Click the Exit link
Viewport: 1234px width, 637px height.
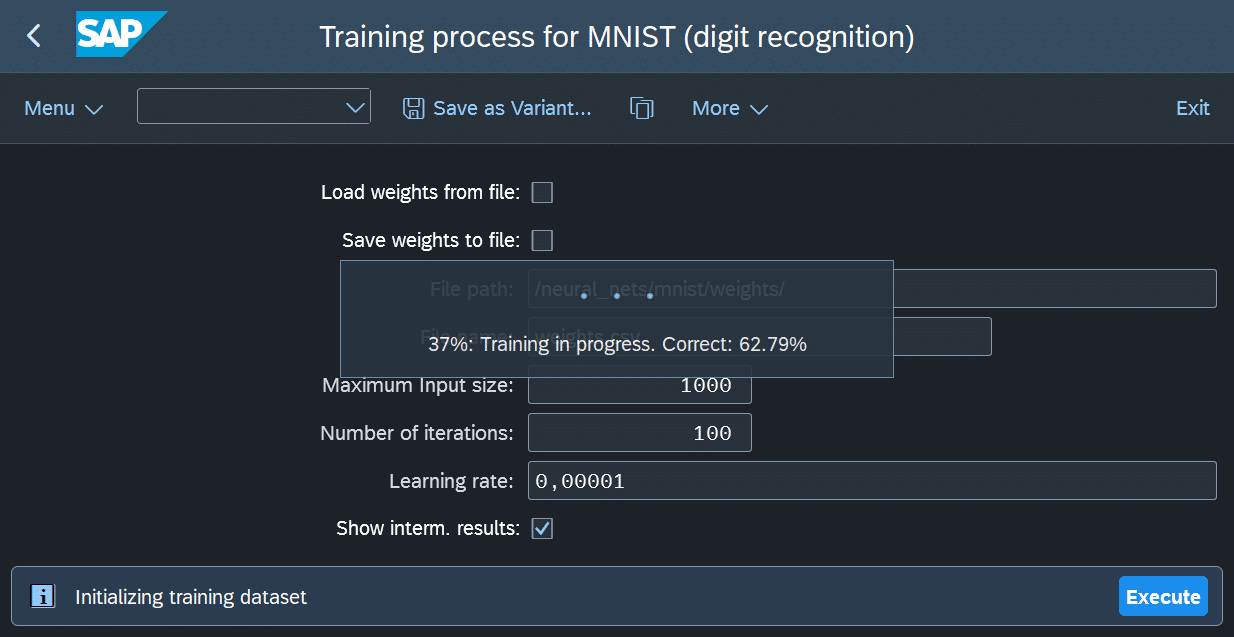coord(1192,107)
